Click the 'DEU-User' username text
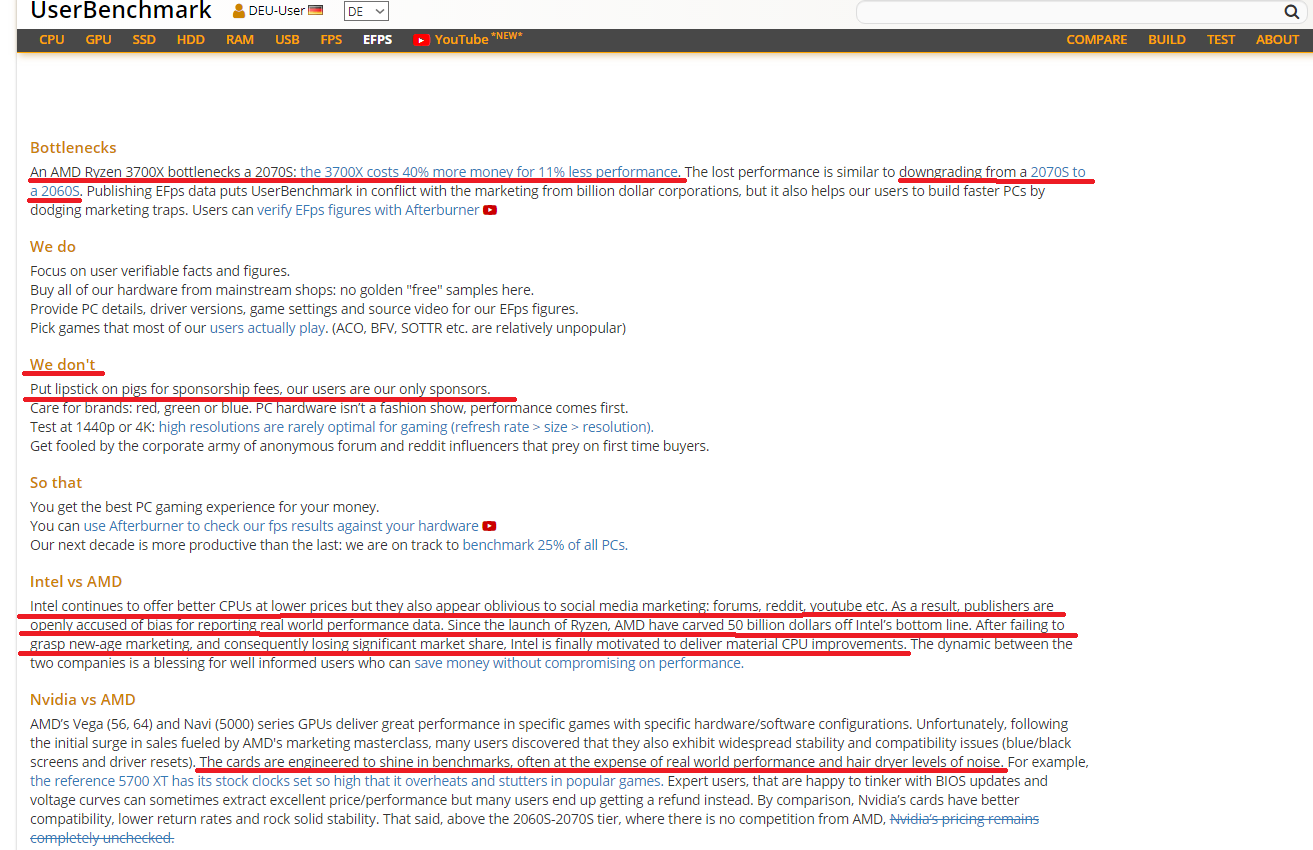The height and width of the screenshot is (850, 1313). tap(277, 11)
